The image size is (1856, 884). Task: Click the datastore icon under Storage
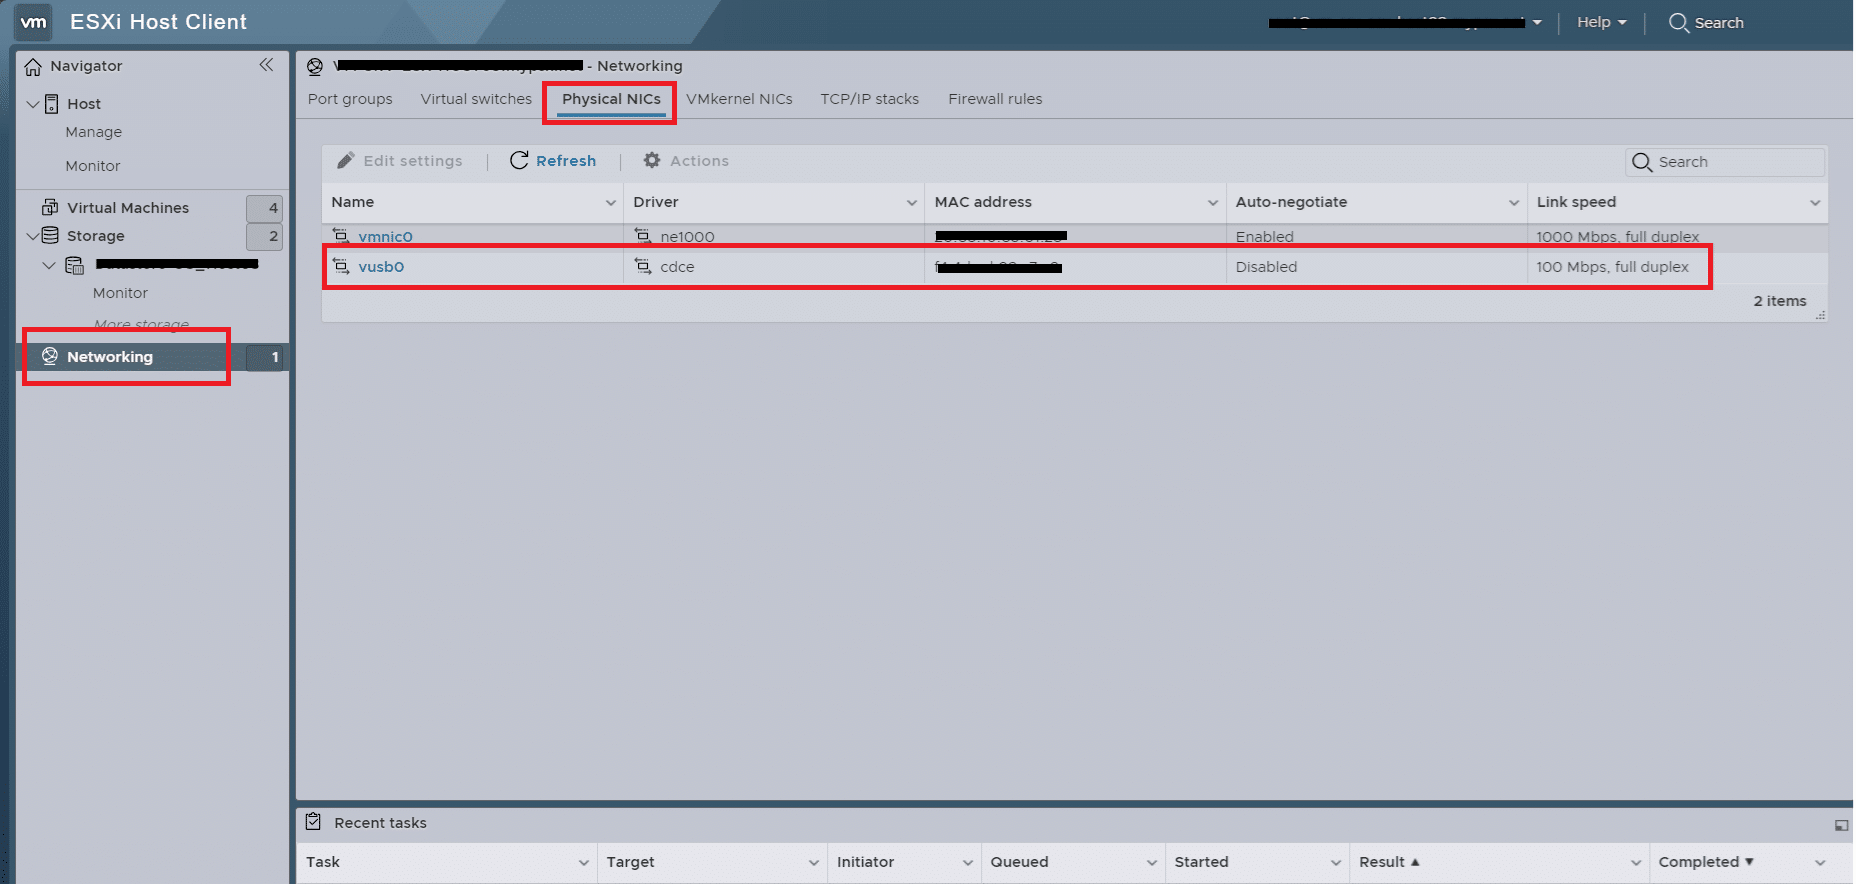pyautogui.click(x=75, y=265)
